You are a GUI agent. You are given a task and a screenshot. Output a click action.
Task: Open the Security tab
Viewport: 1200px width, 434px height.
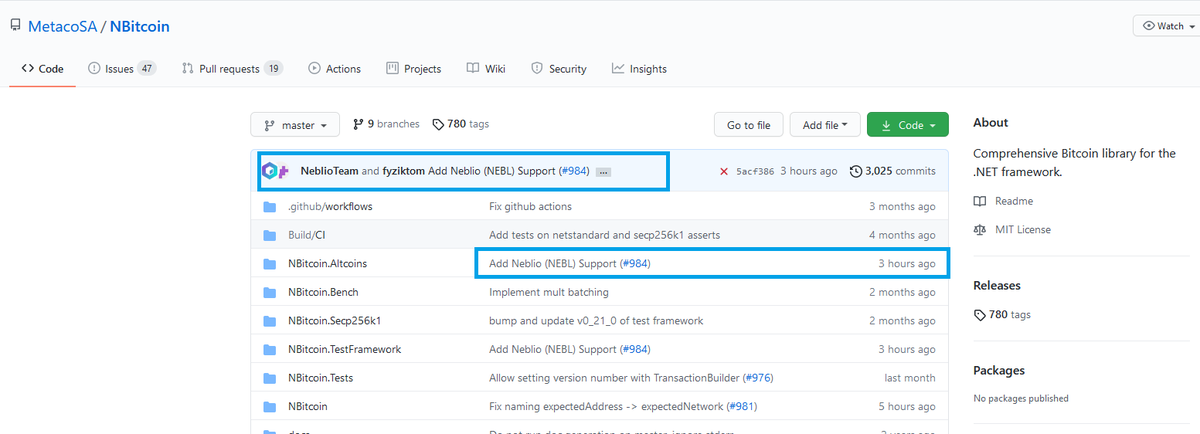click(558, 69)
